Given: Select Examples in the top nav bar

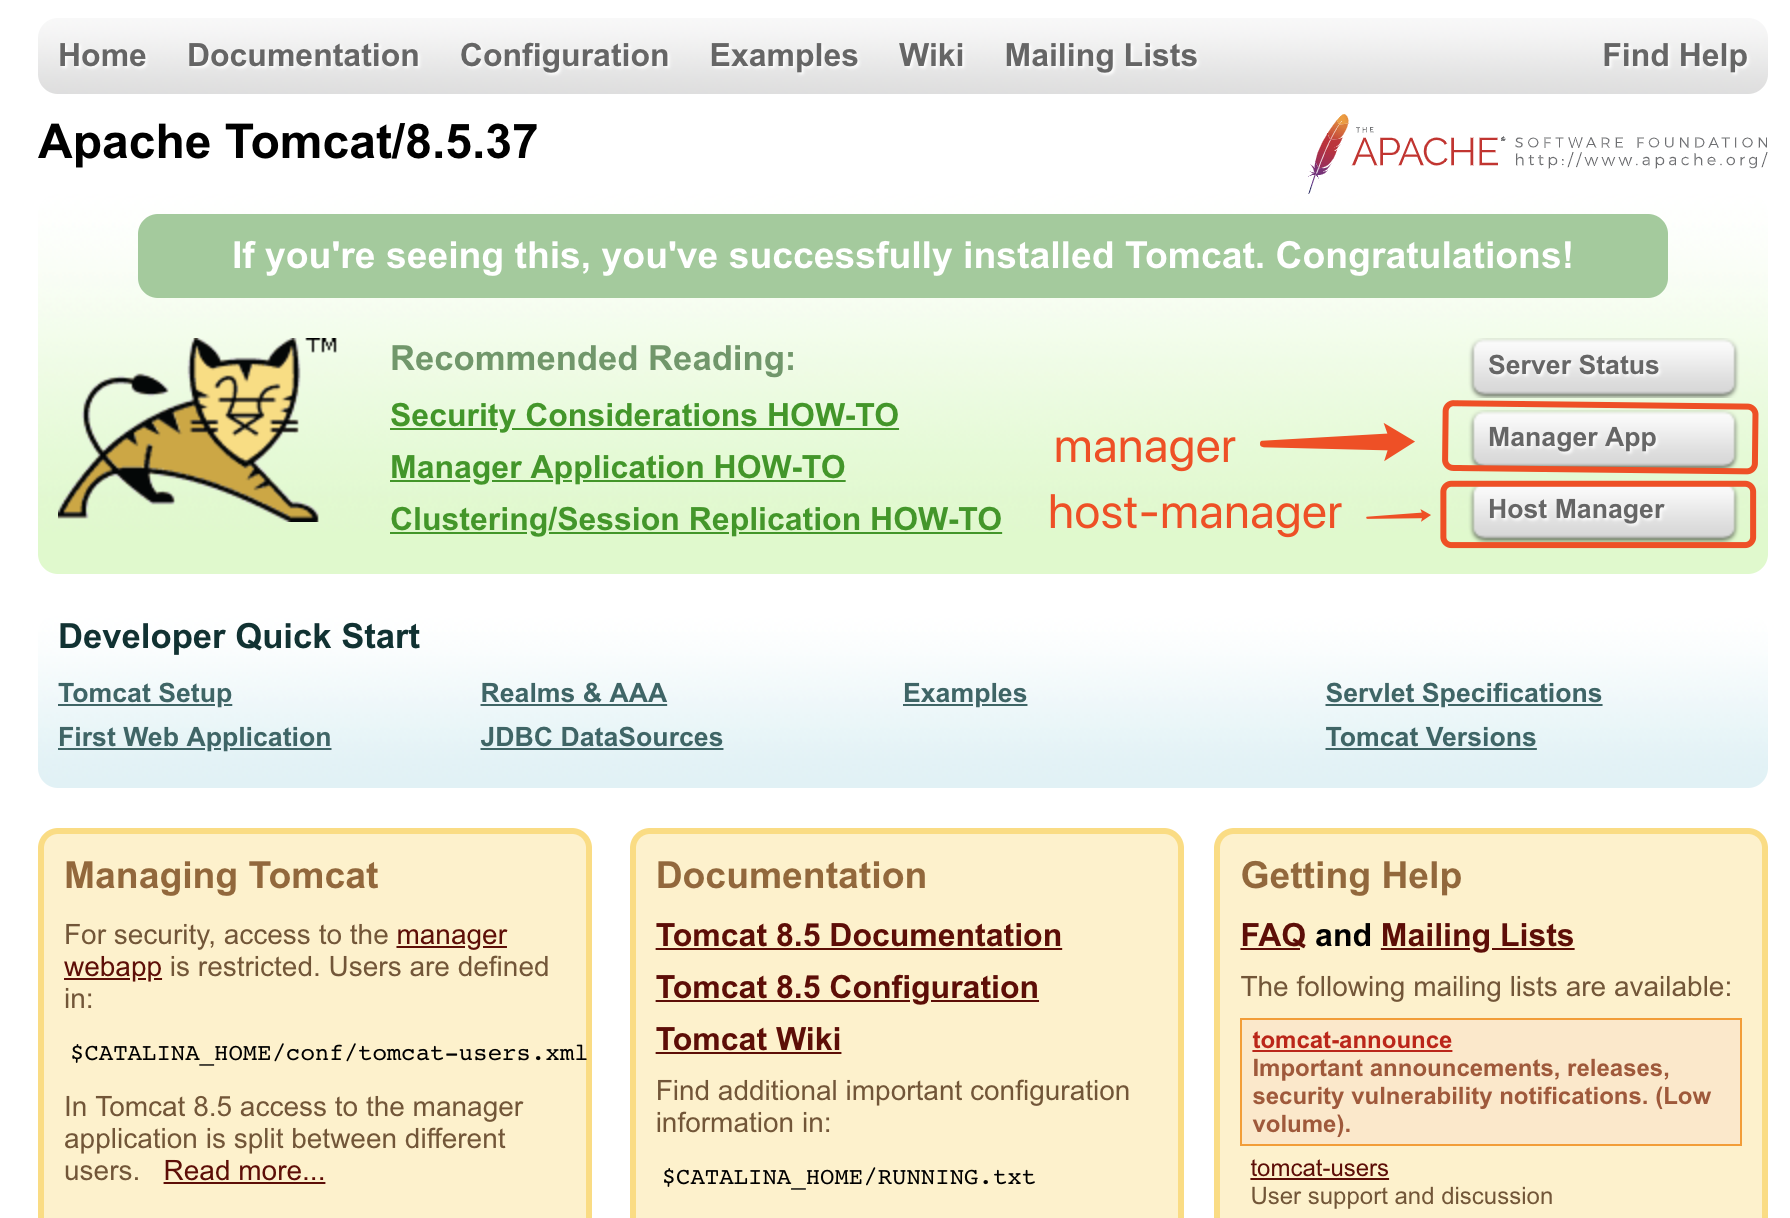Looking at the screenshot, I should click(x=783, y=55).
